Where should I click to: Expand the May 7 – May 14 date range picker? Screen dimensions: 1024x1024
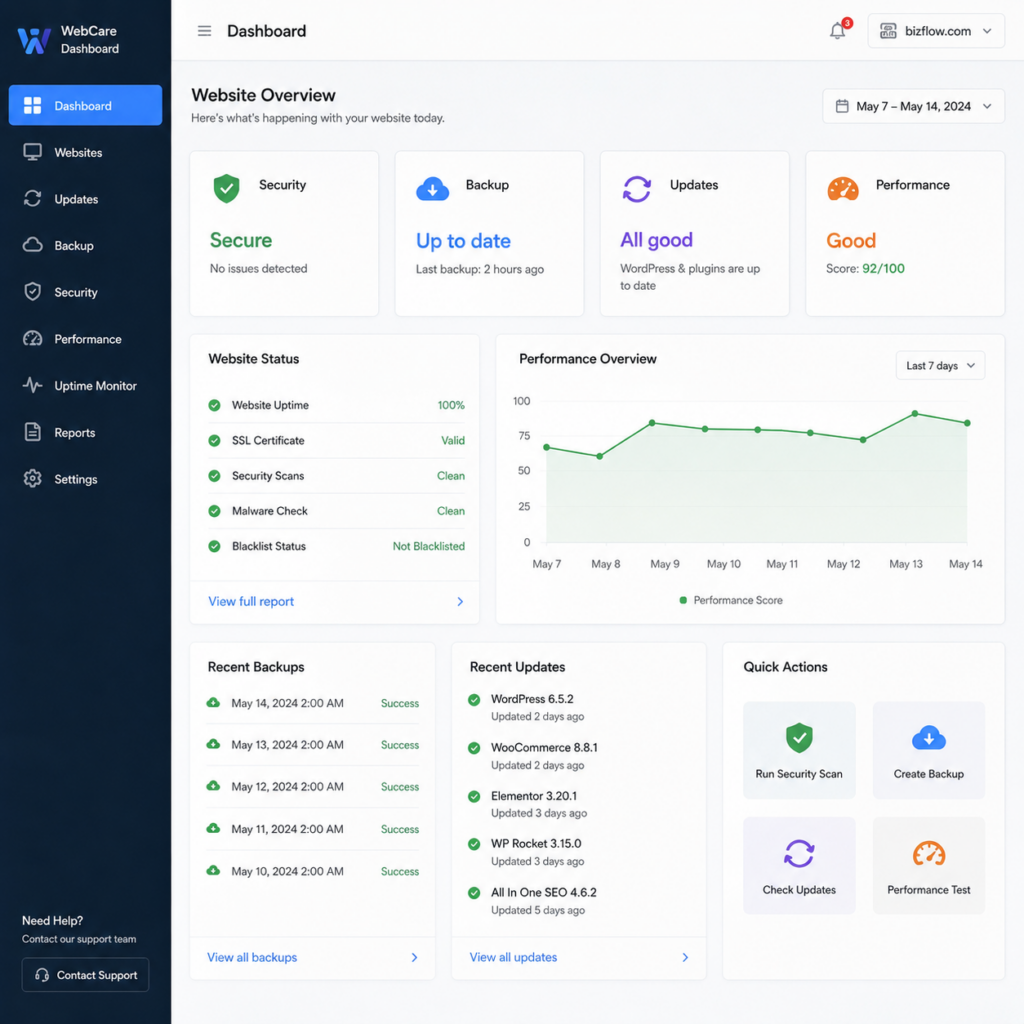913,106
